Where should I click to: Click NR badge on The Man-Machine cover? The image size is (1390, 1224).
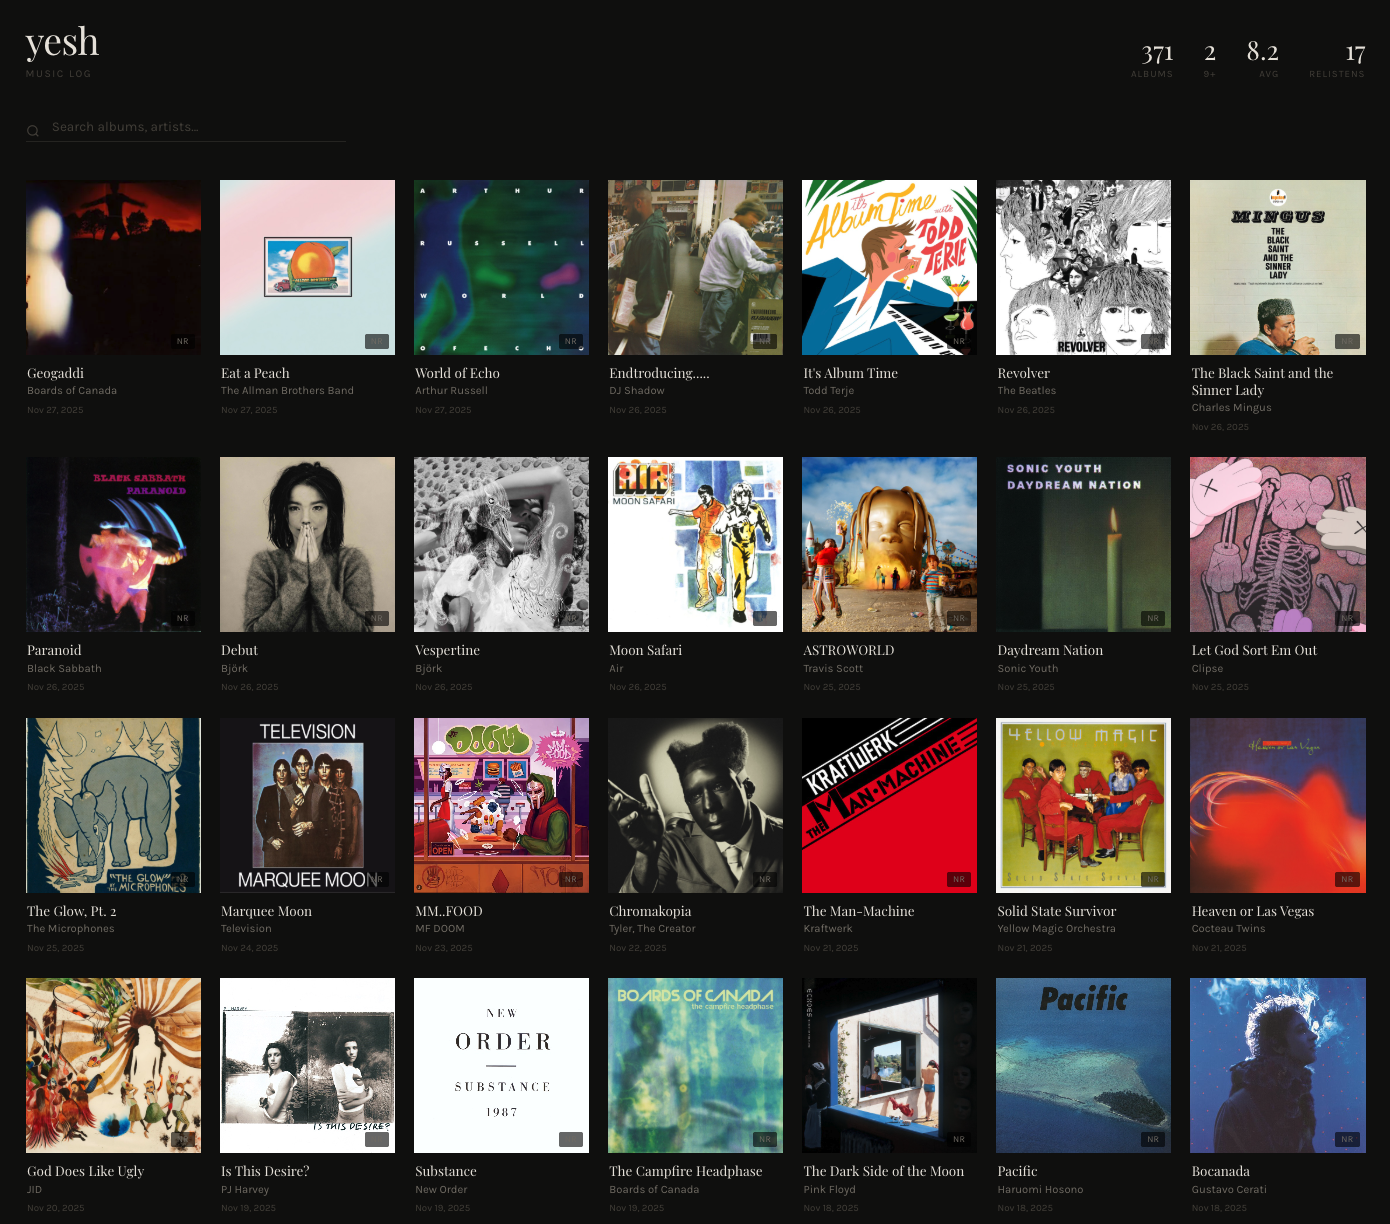tap(959, 880)
